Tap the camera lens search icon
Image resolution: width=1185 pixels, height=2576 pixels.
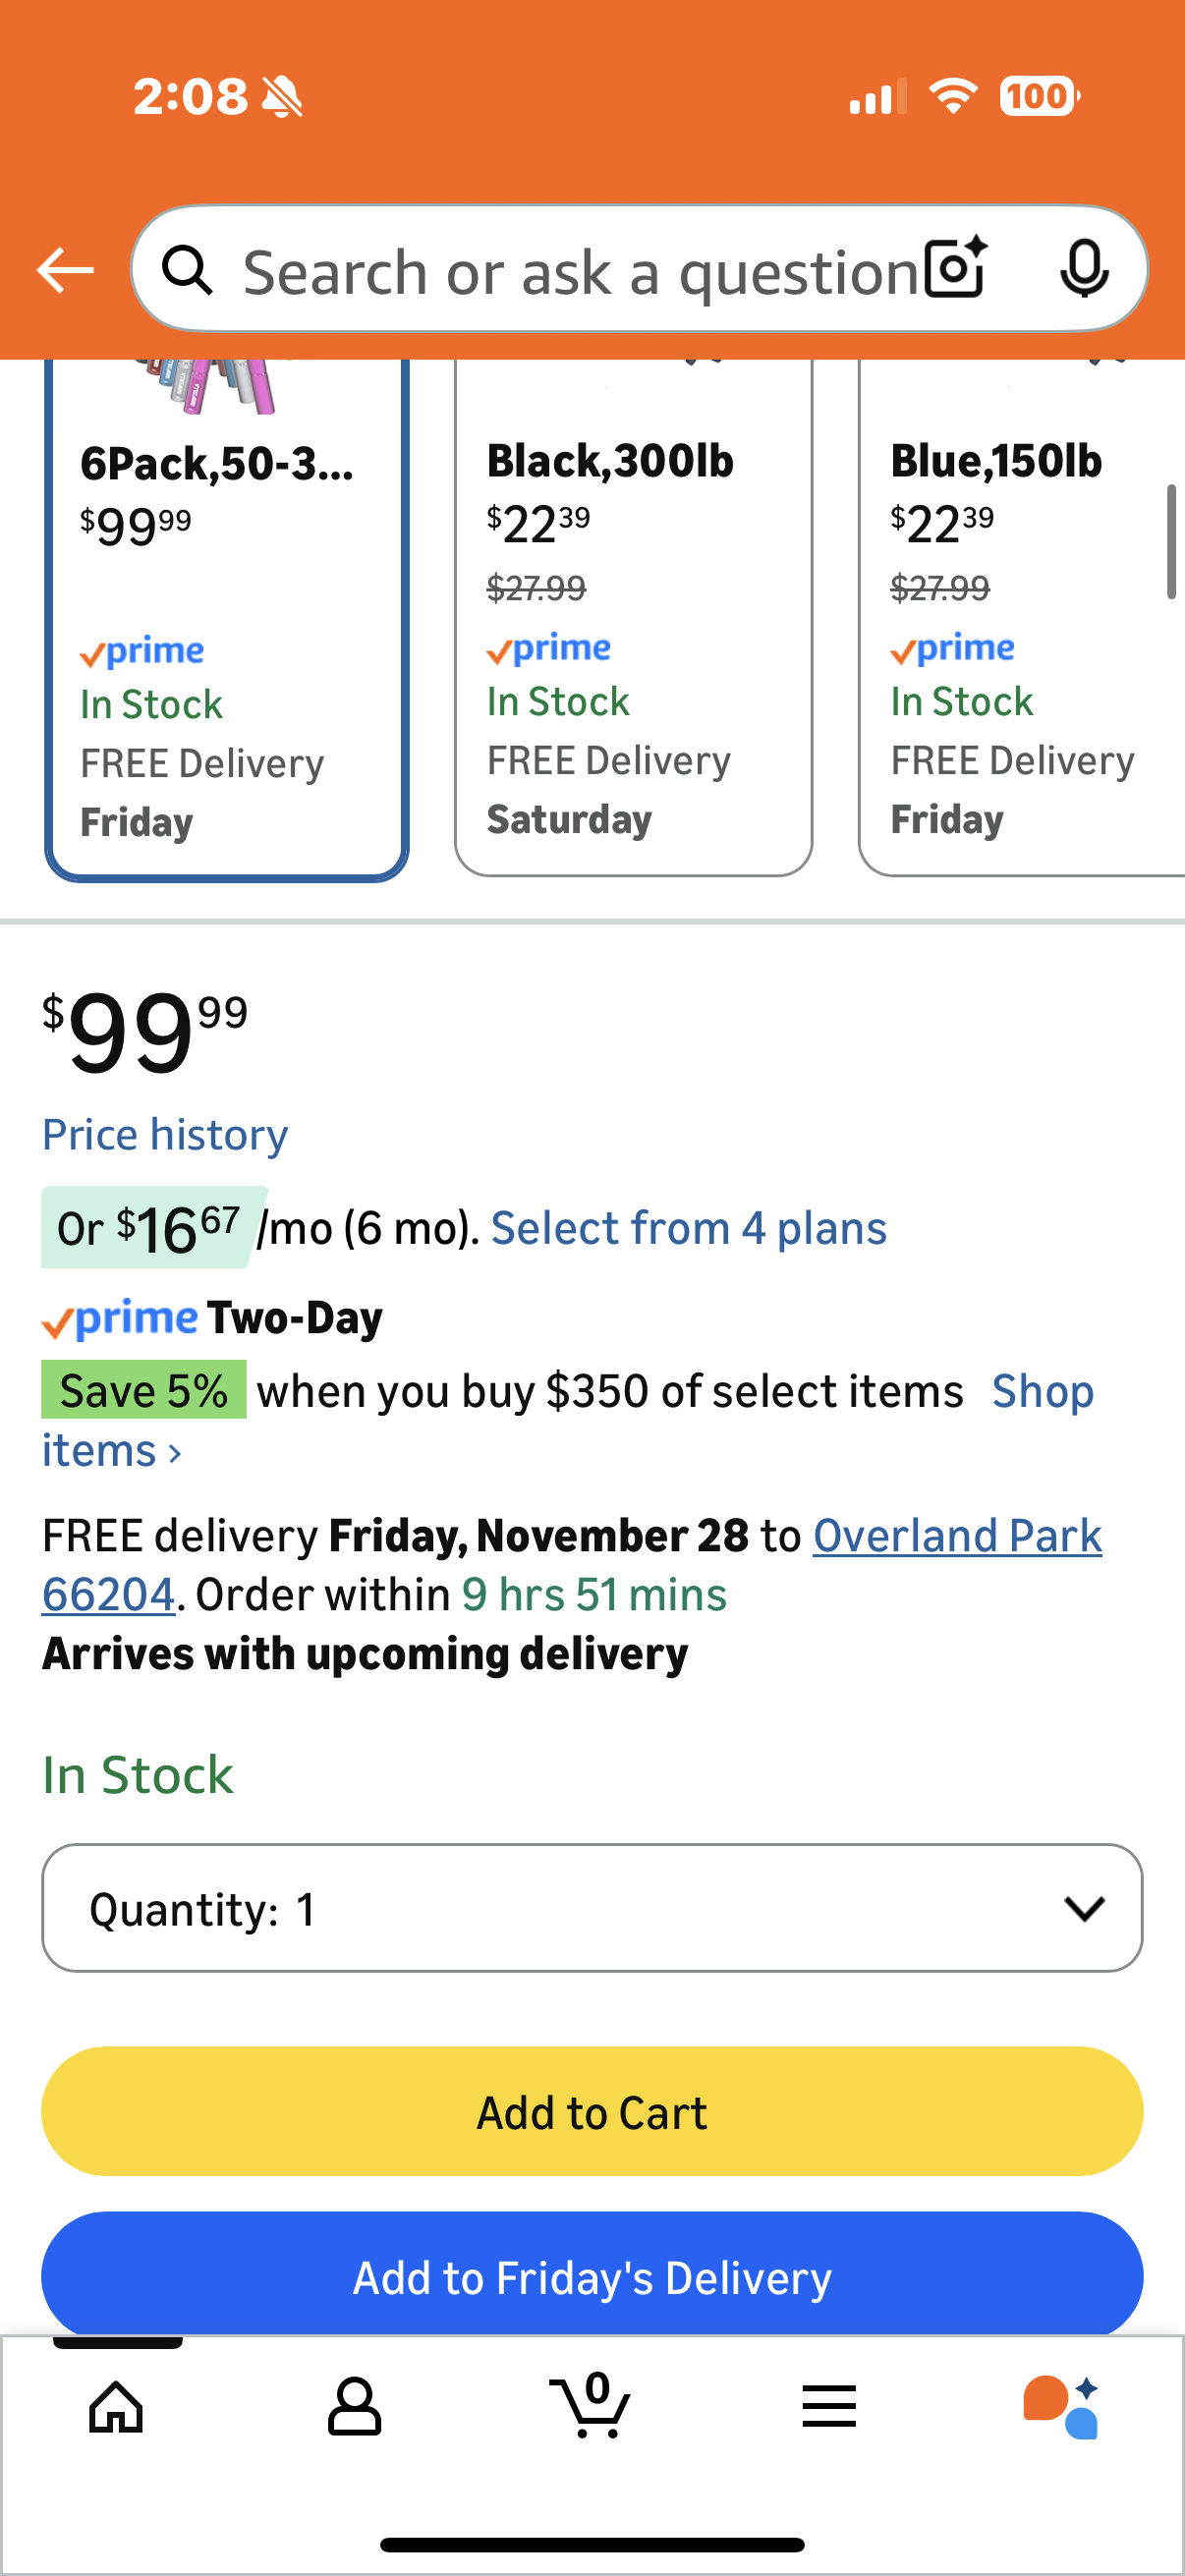[955, 268]
